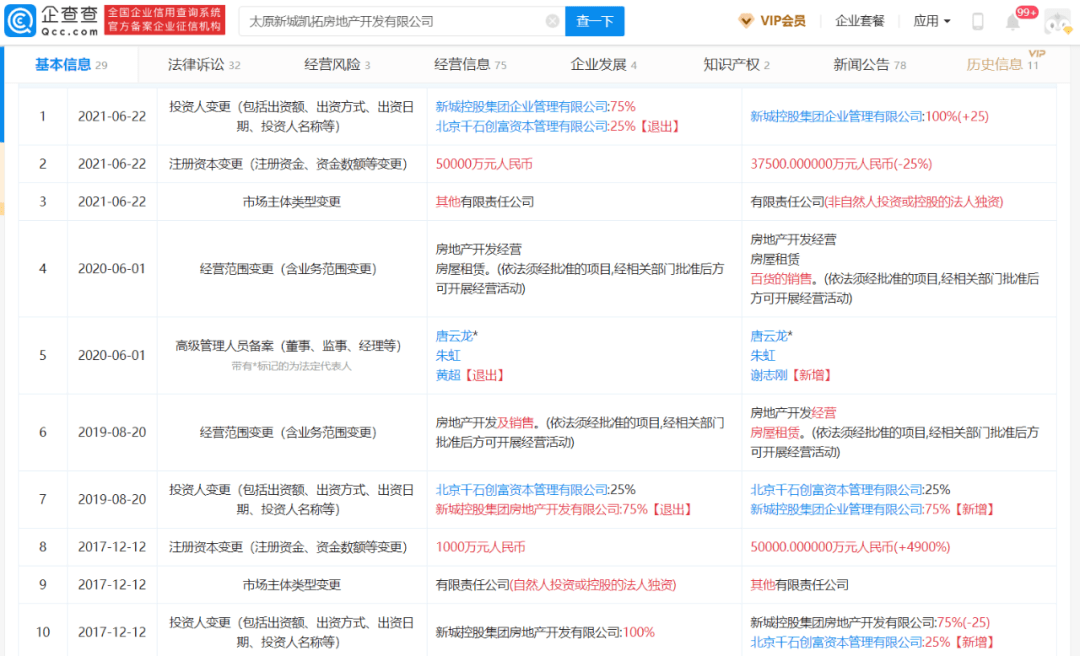Open 企业套餐 page
The image size is (1080, 656).
pos(859,21)
